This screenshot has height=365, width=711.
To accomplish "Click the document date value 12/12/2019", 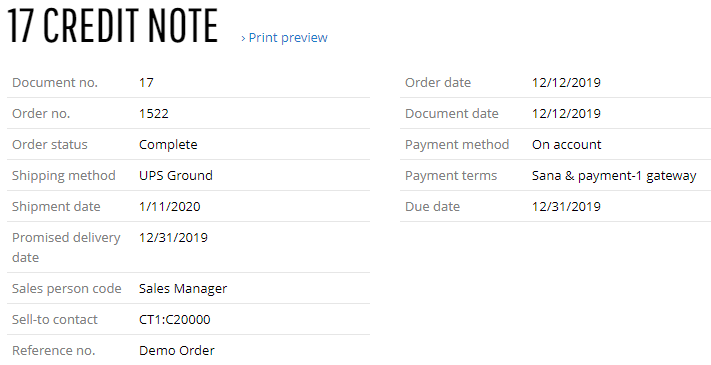I will coord(566,113).
